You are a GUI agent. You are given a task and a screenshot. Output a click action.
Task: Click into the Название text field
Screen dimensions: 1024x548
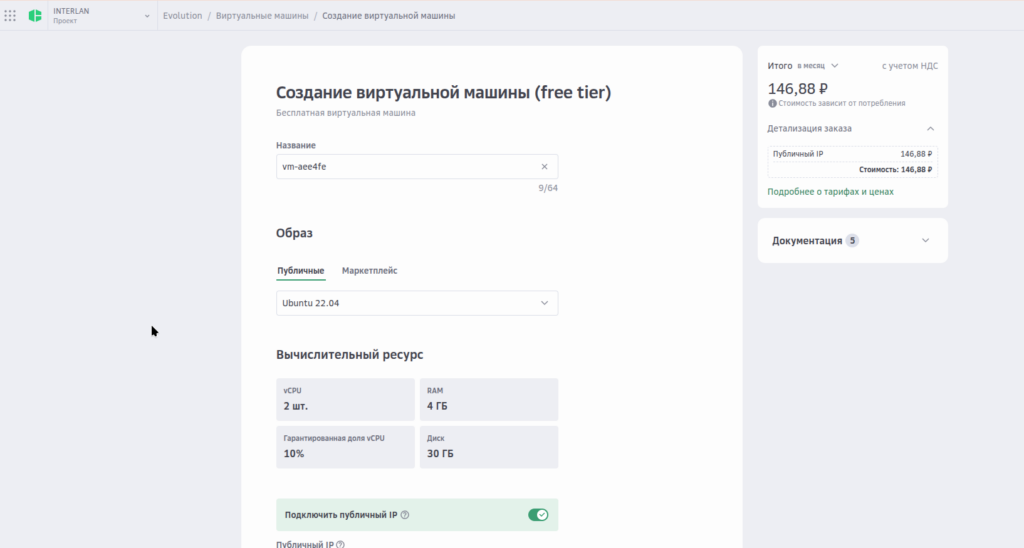pyautogui.click(x=405, y=167)
